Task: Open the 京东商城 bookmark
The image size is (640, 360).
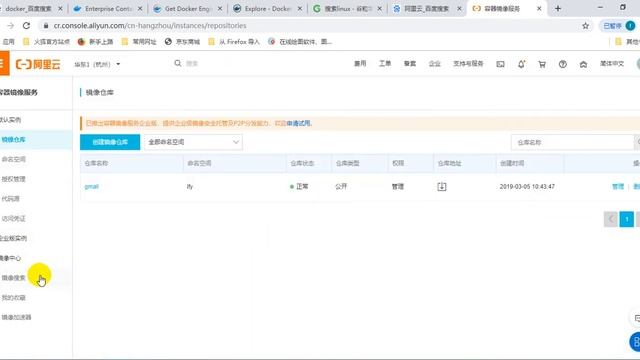Action: 182,42
